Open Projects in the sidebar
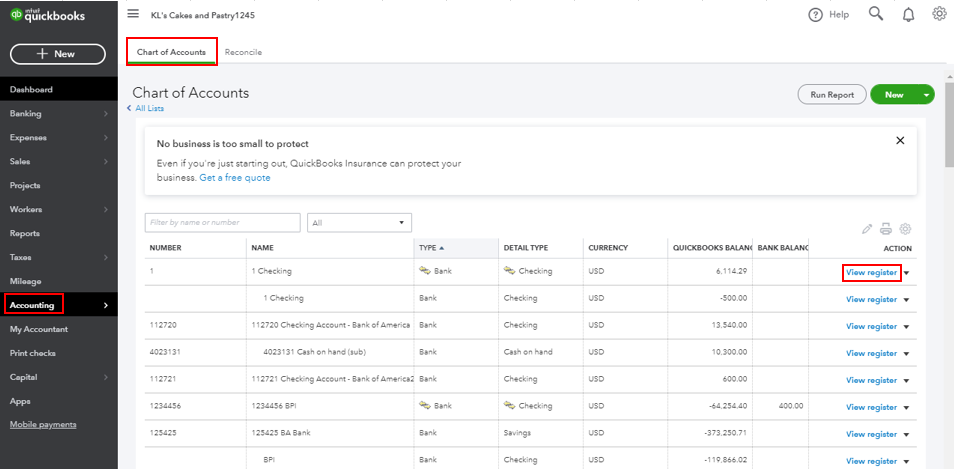 [58, 186]
